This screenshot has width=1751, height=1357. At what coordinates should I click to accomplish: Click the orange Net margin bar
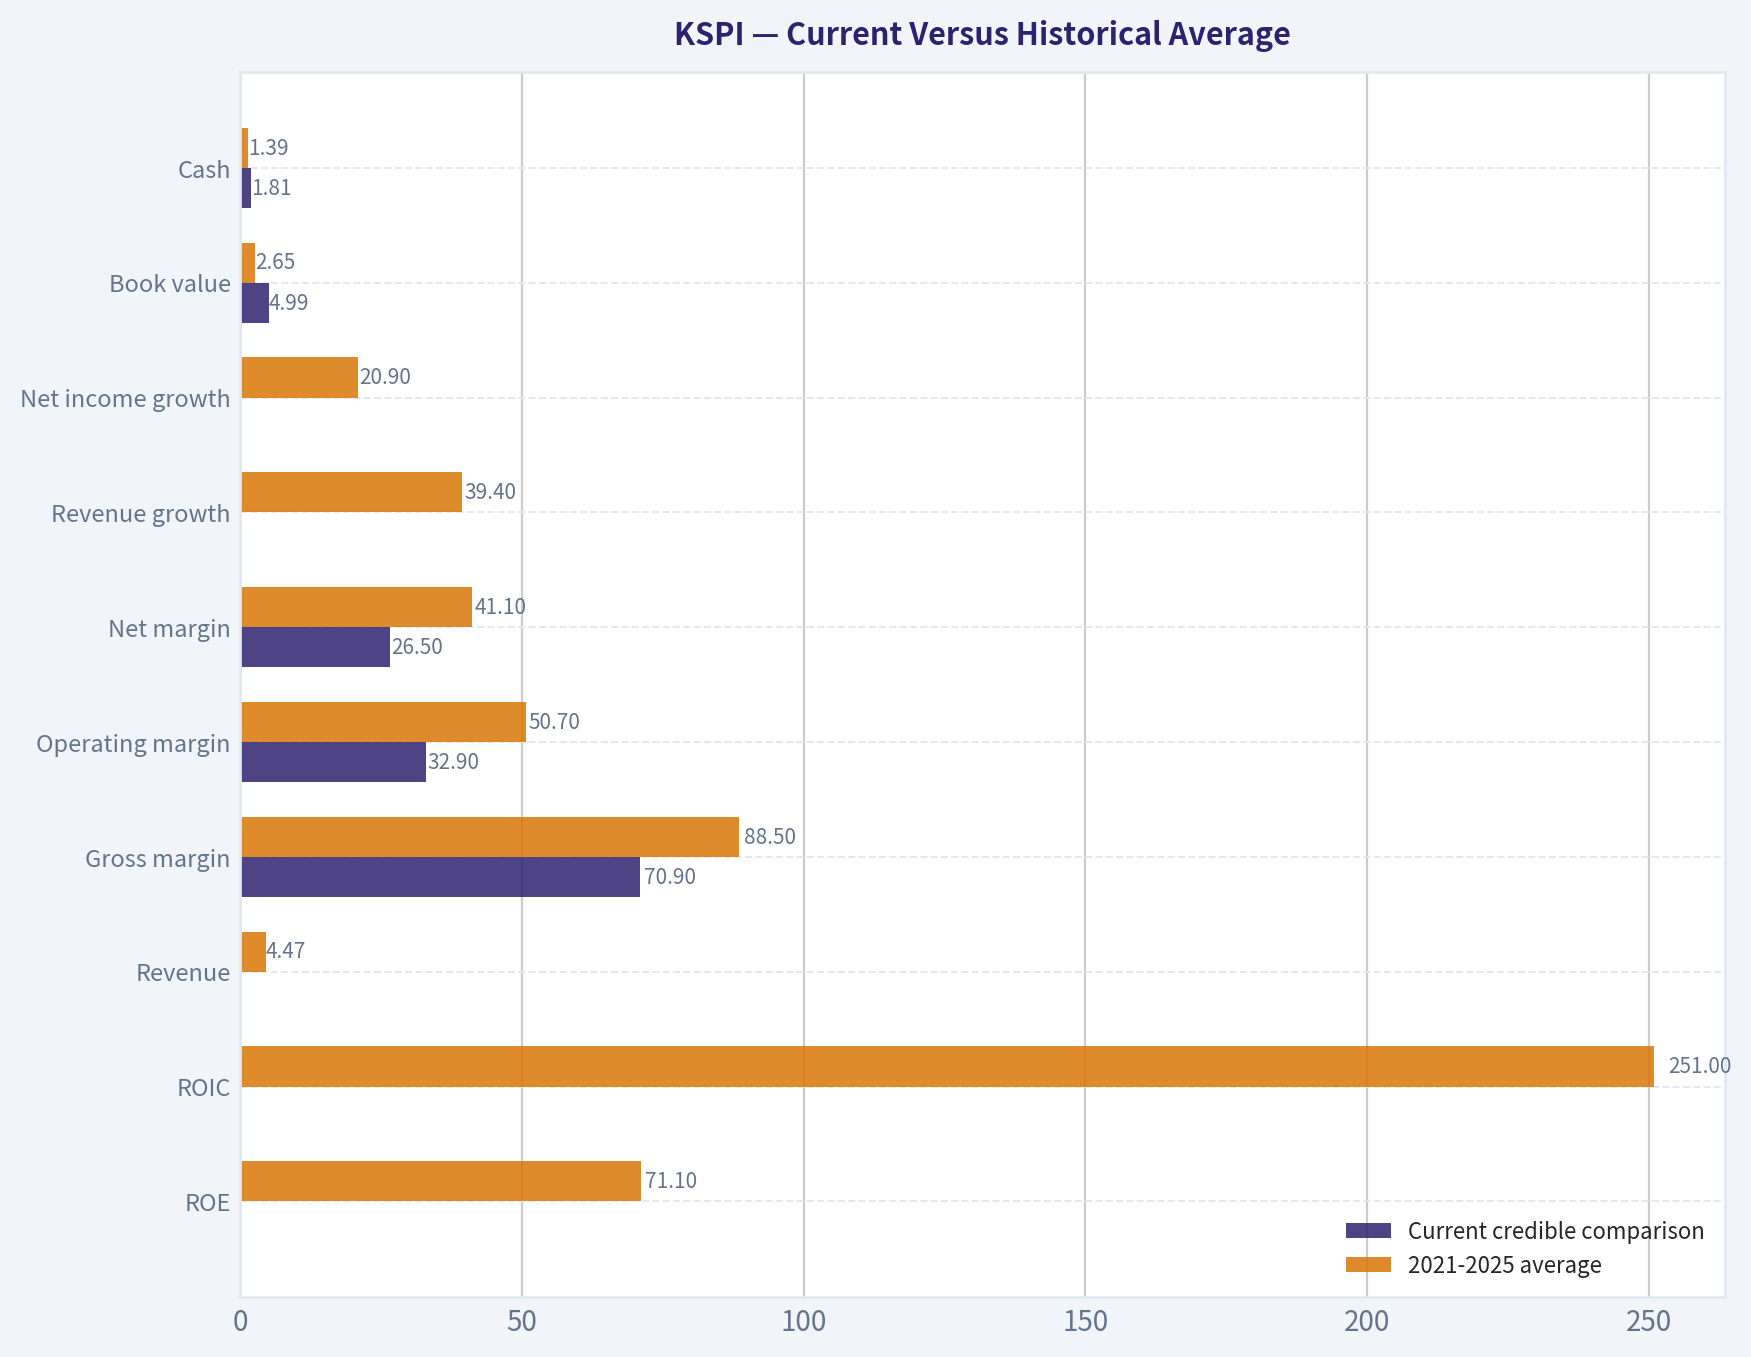pos(357,607)
